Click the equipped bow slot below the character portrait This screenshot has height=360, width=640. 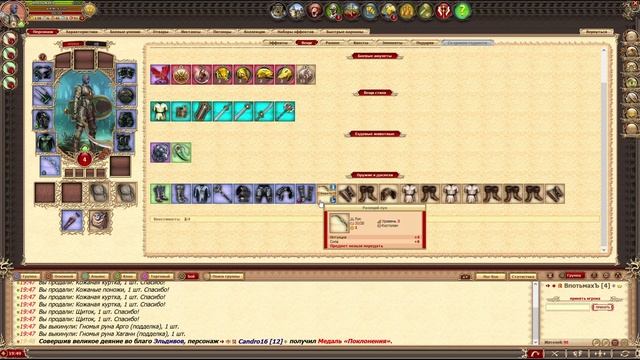50,167
